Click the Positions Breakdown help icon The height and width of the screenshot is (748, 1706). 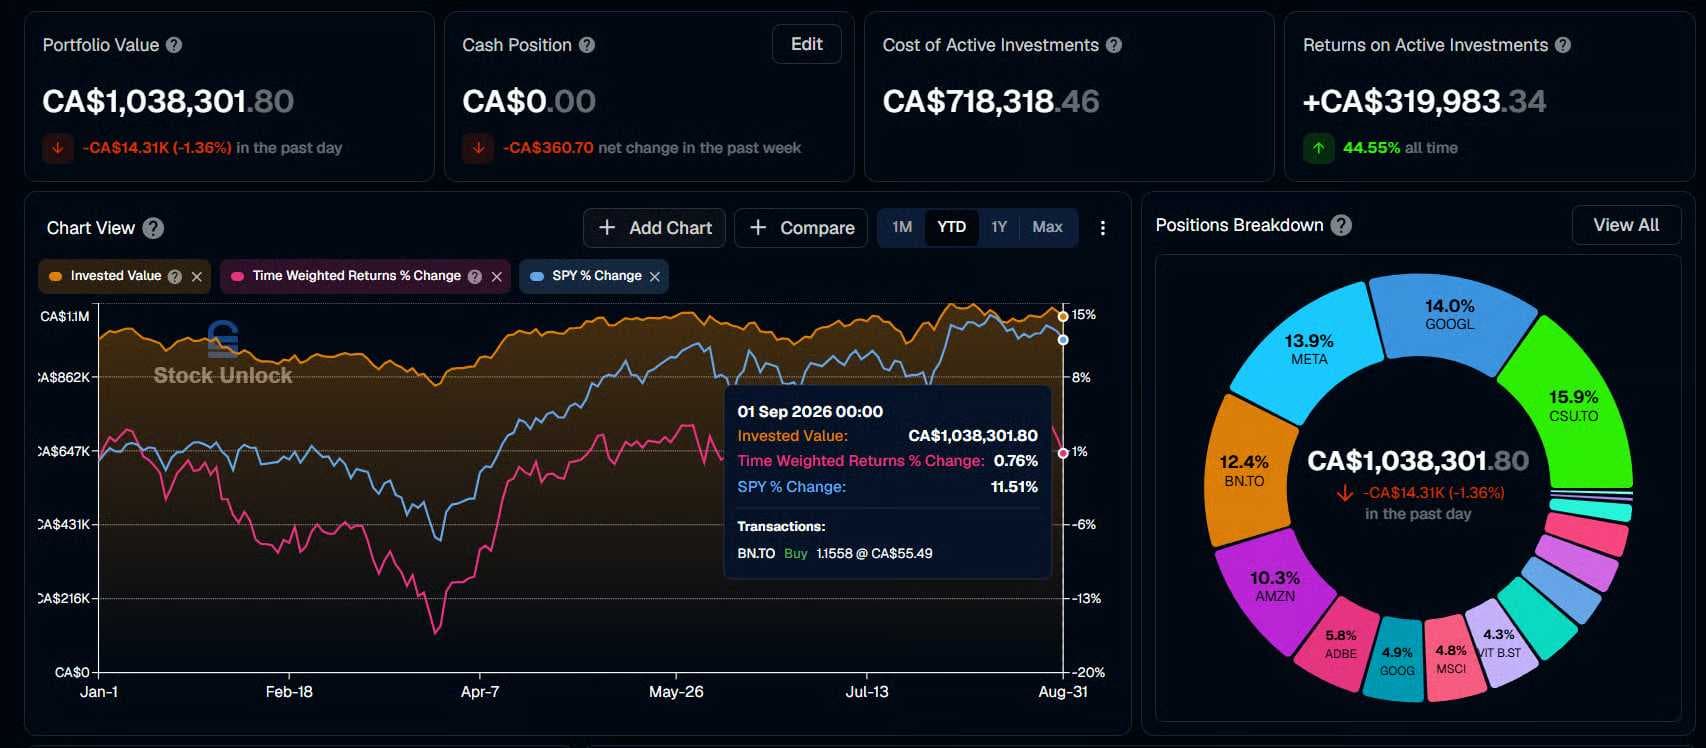1342,225
